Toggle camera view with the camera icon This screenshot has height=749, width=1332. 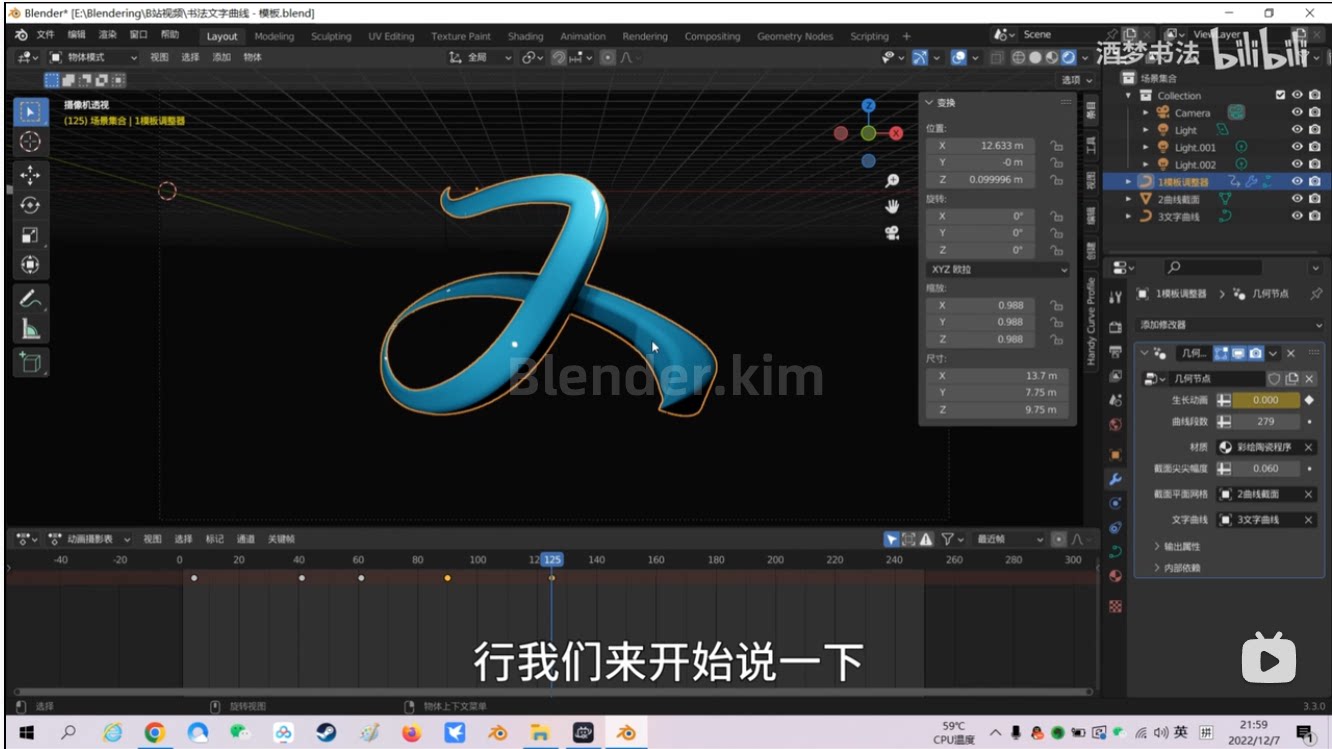pyautogui.click(x=892, y=233)
